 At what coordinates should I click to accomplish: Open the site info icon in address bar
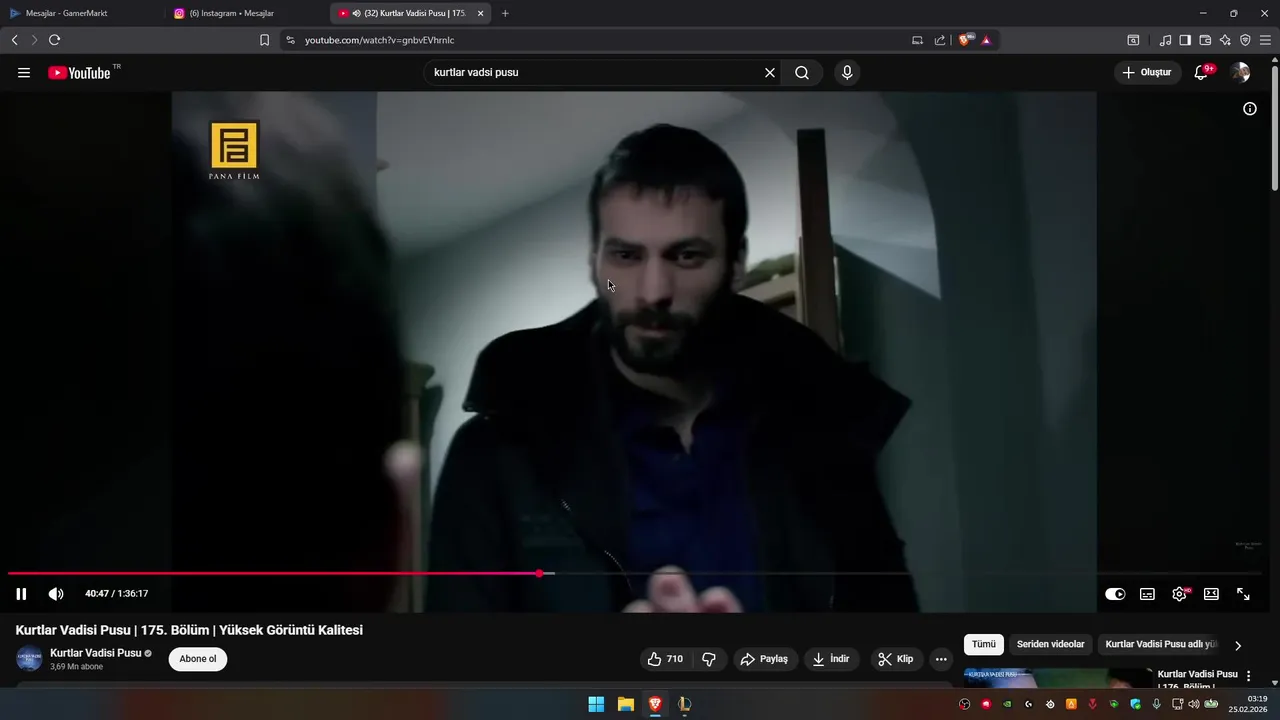291,40
